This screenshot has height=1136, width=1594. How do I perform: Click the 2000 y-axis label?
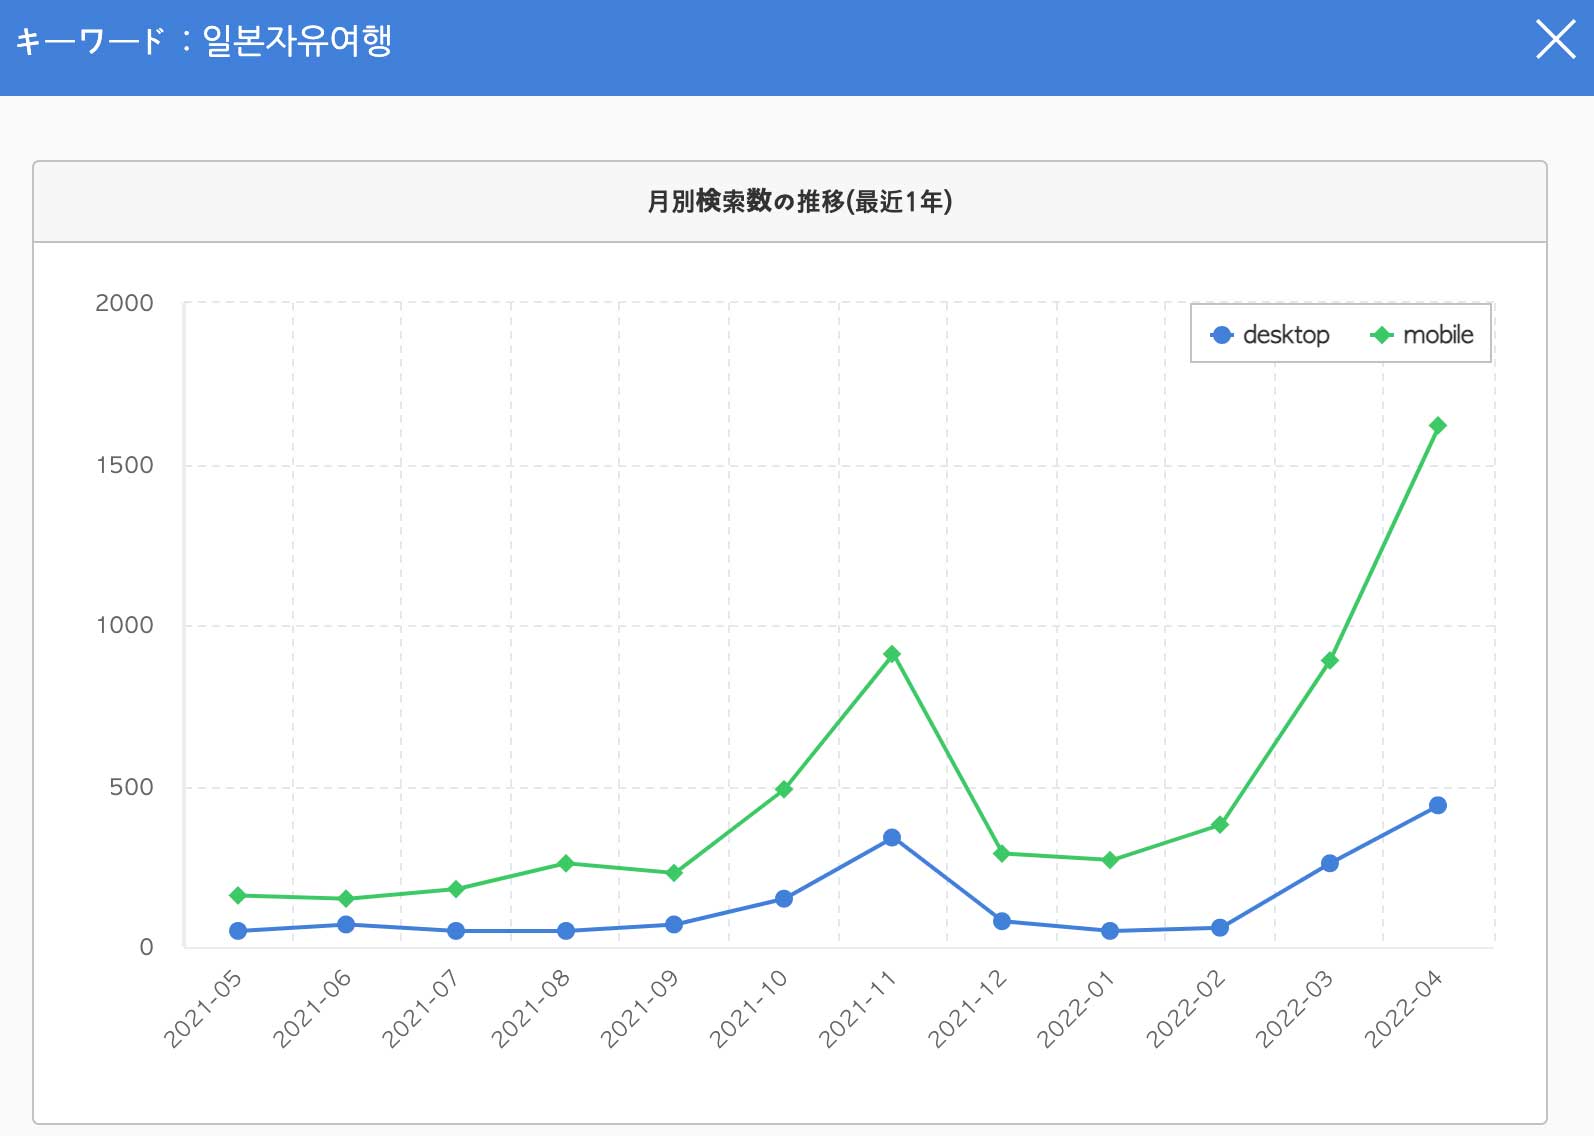(124, 304)
